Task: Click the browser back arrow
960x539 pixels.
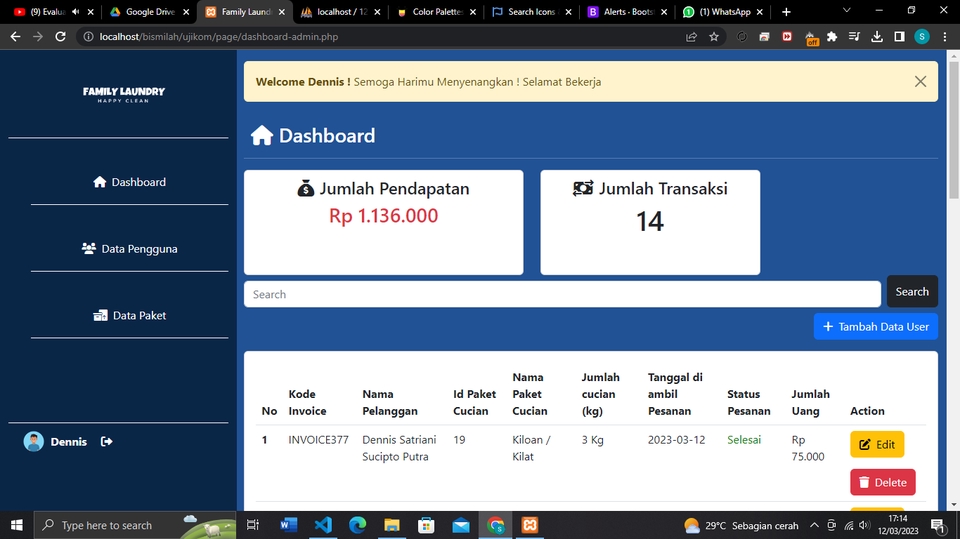Action: tap(15, 37)
